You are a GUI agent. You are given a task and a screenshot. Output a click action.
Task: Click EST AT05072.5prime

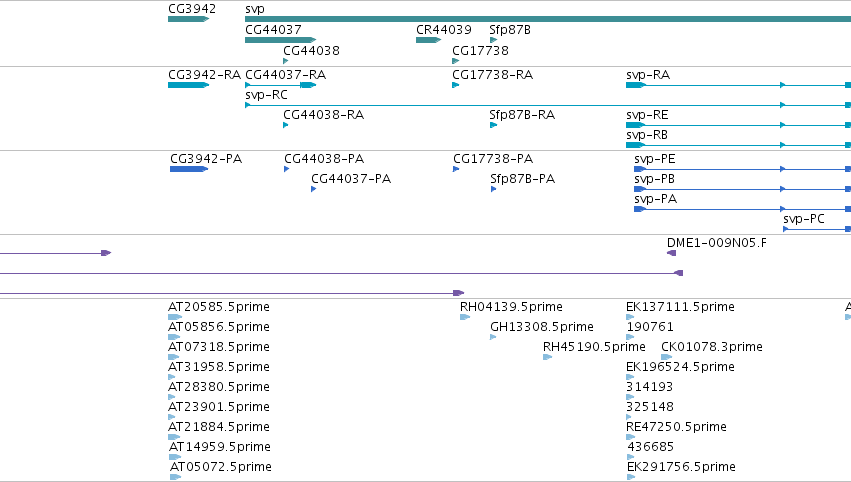[x=175, y=477]
